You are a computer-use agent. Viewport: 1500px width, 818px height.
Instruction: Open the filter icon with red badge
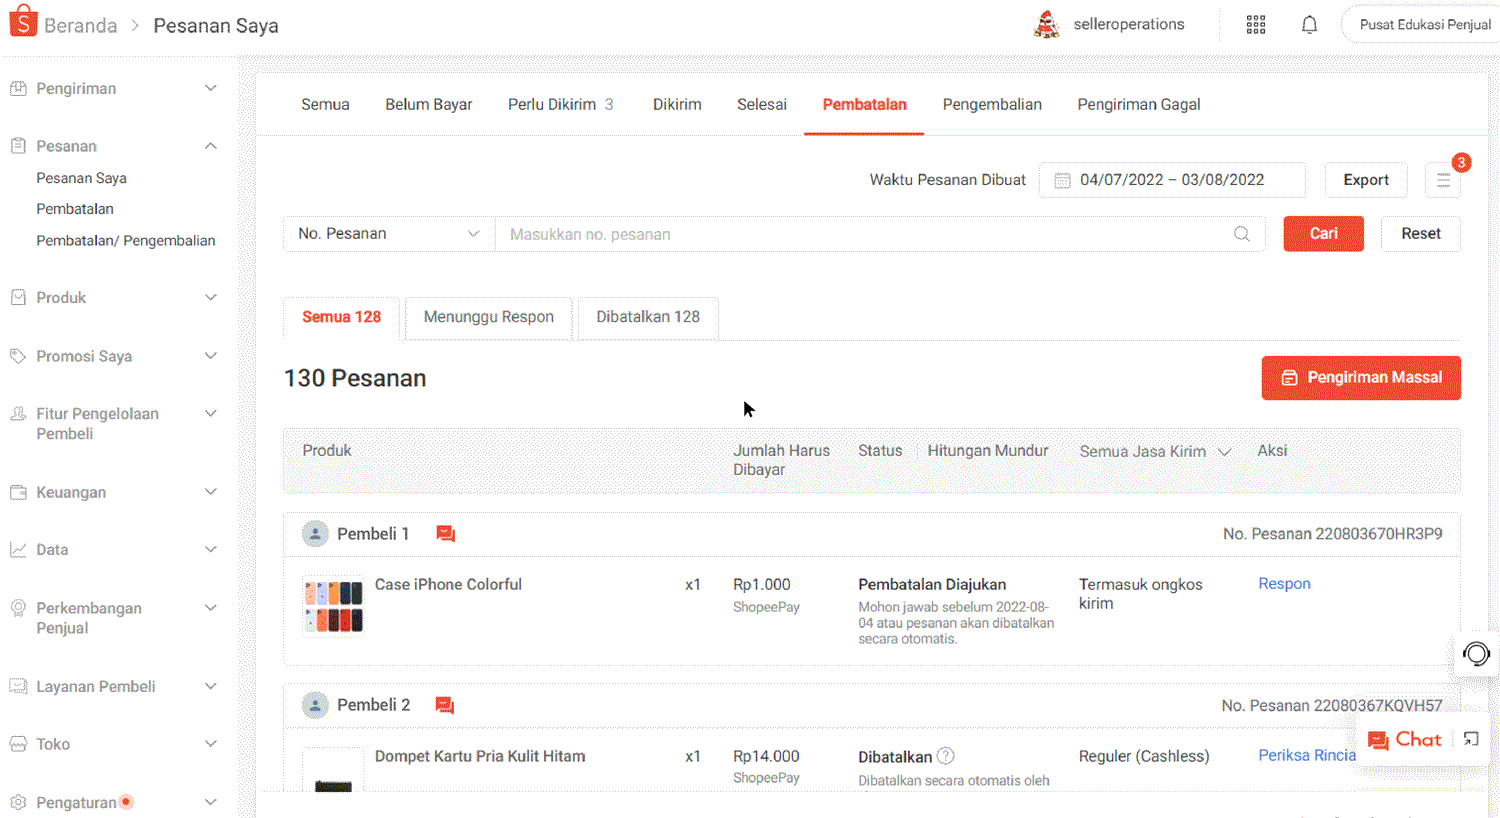click(1443, 180)
